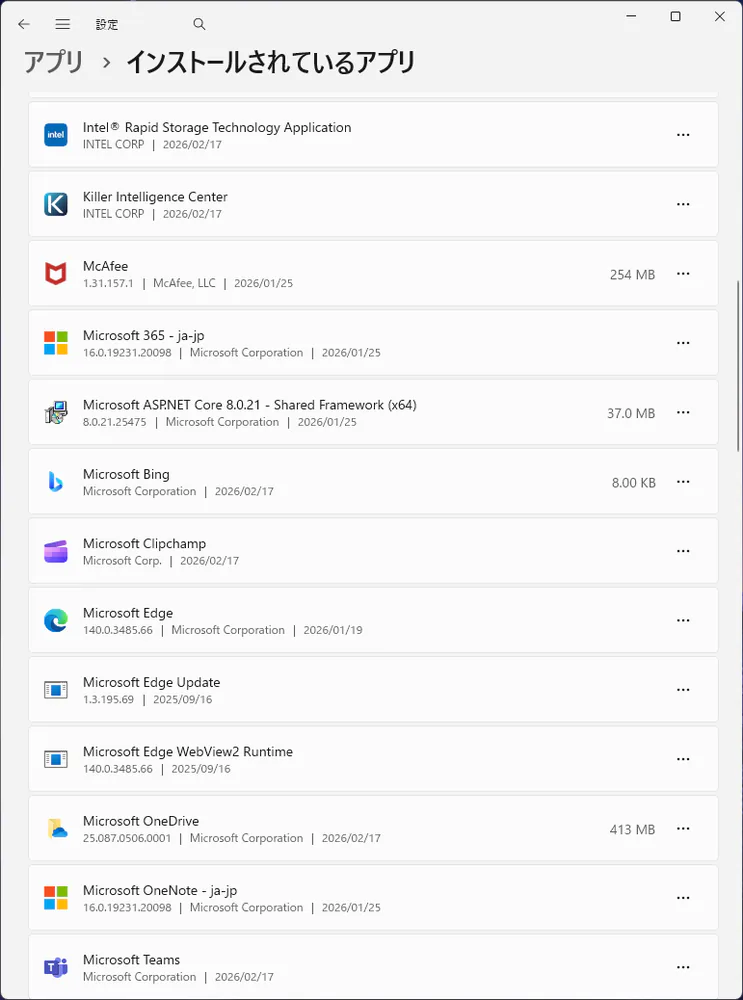Open more options for Microsoft Edge Update
Image resolution: width=743 pixels, height=1000 pixels.
[x=683, y=690]
